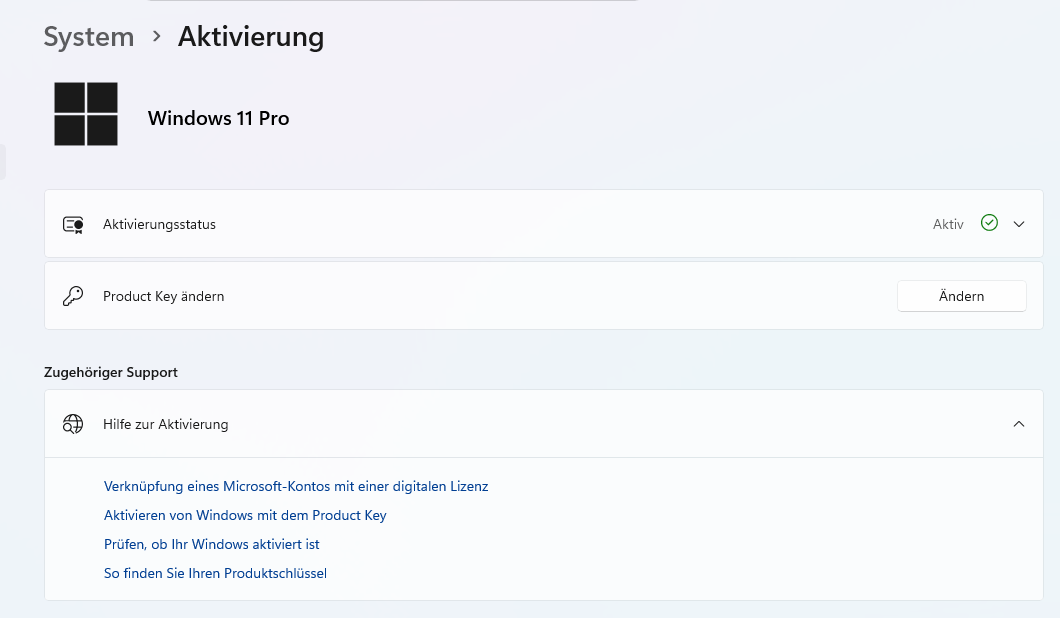This screenshot has width=1060, height=618.
Task: Click the Aktivierung page title
Action: click(251, 37)
